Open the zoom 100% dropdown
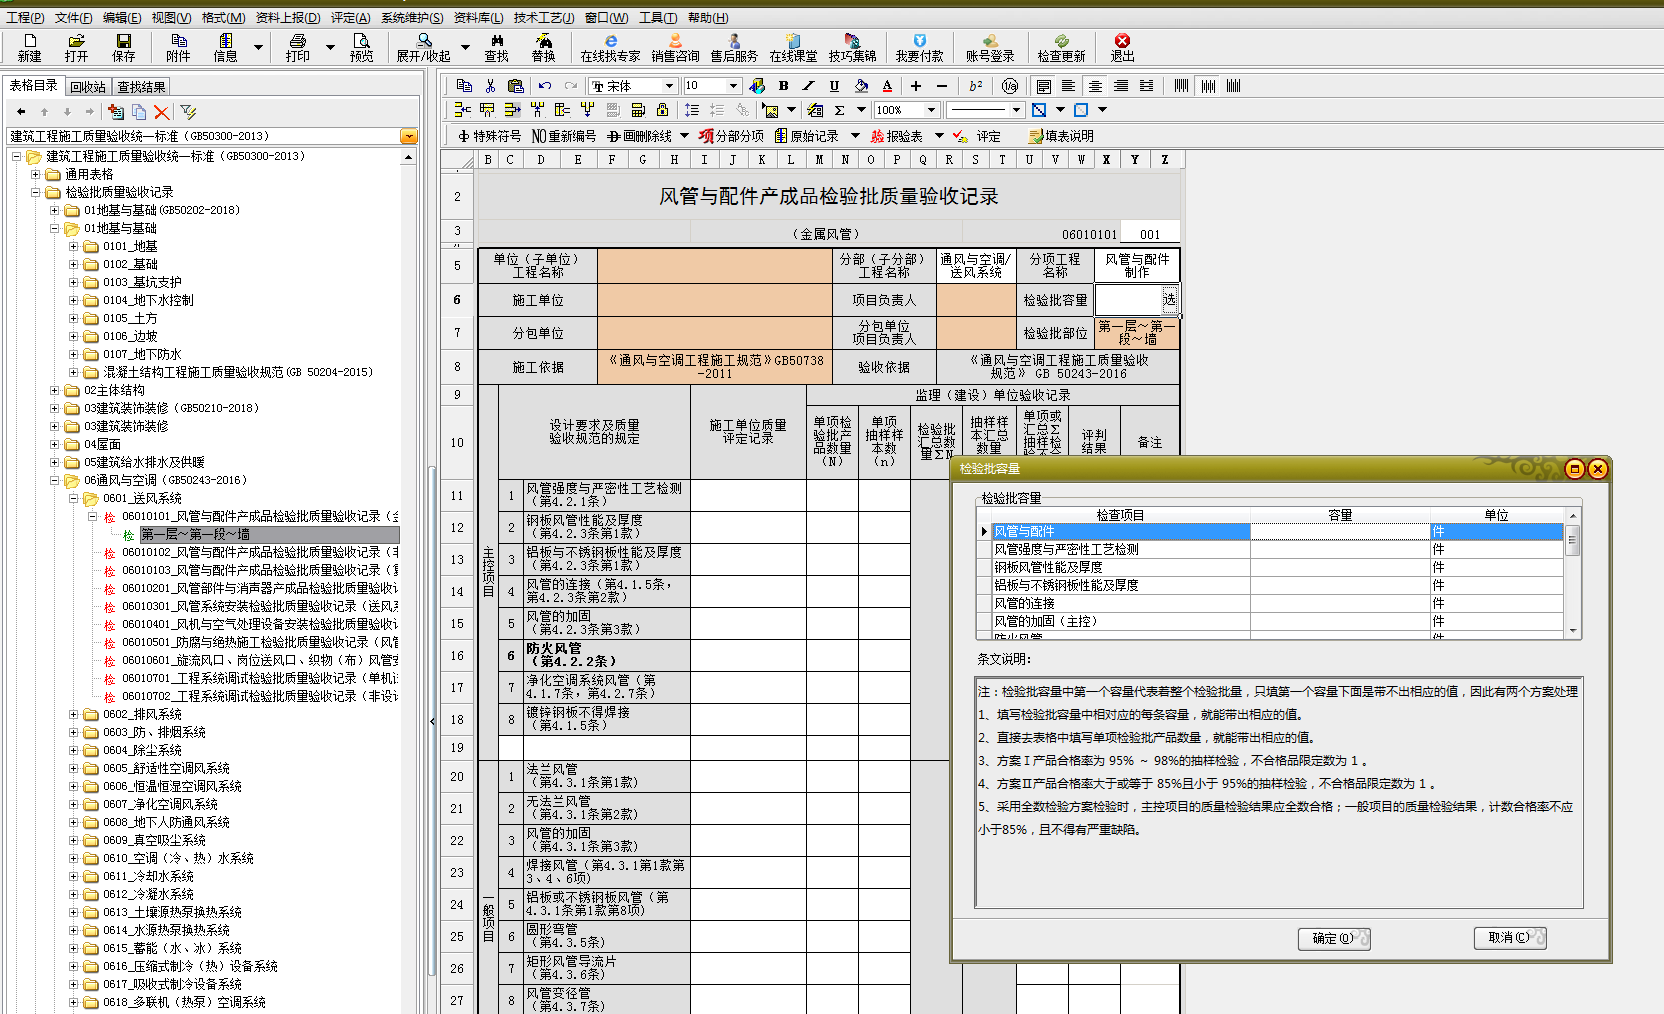 click(x=931, y=110)
